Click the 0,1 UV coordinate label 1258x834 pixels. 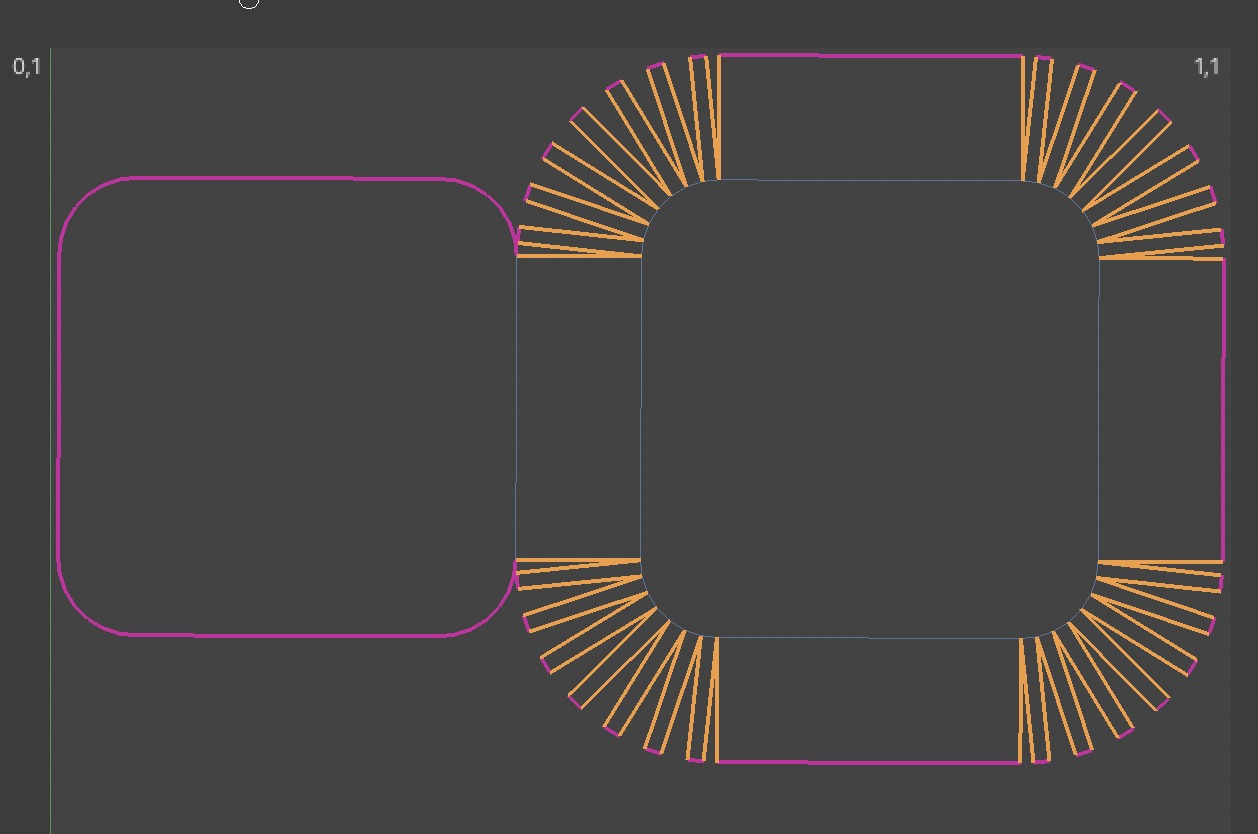pyautogui.click(x=27, y=67)
